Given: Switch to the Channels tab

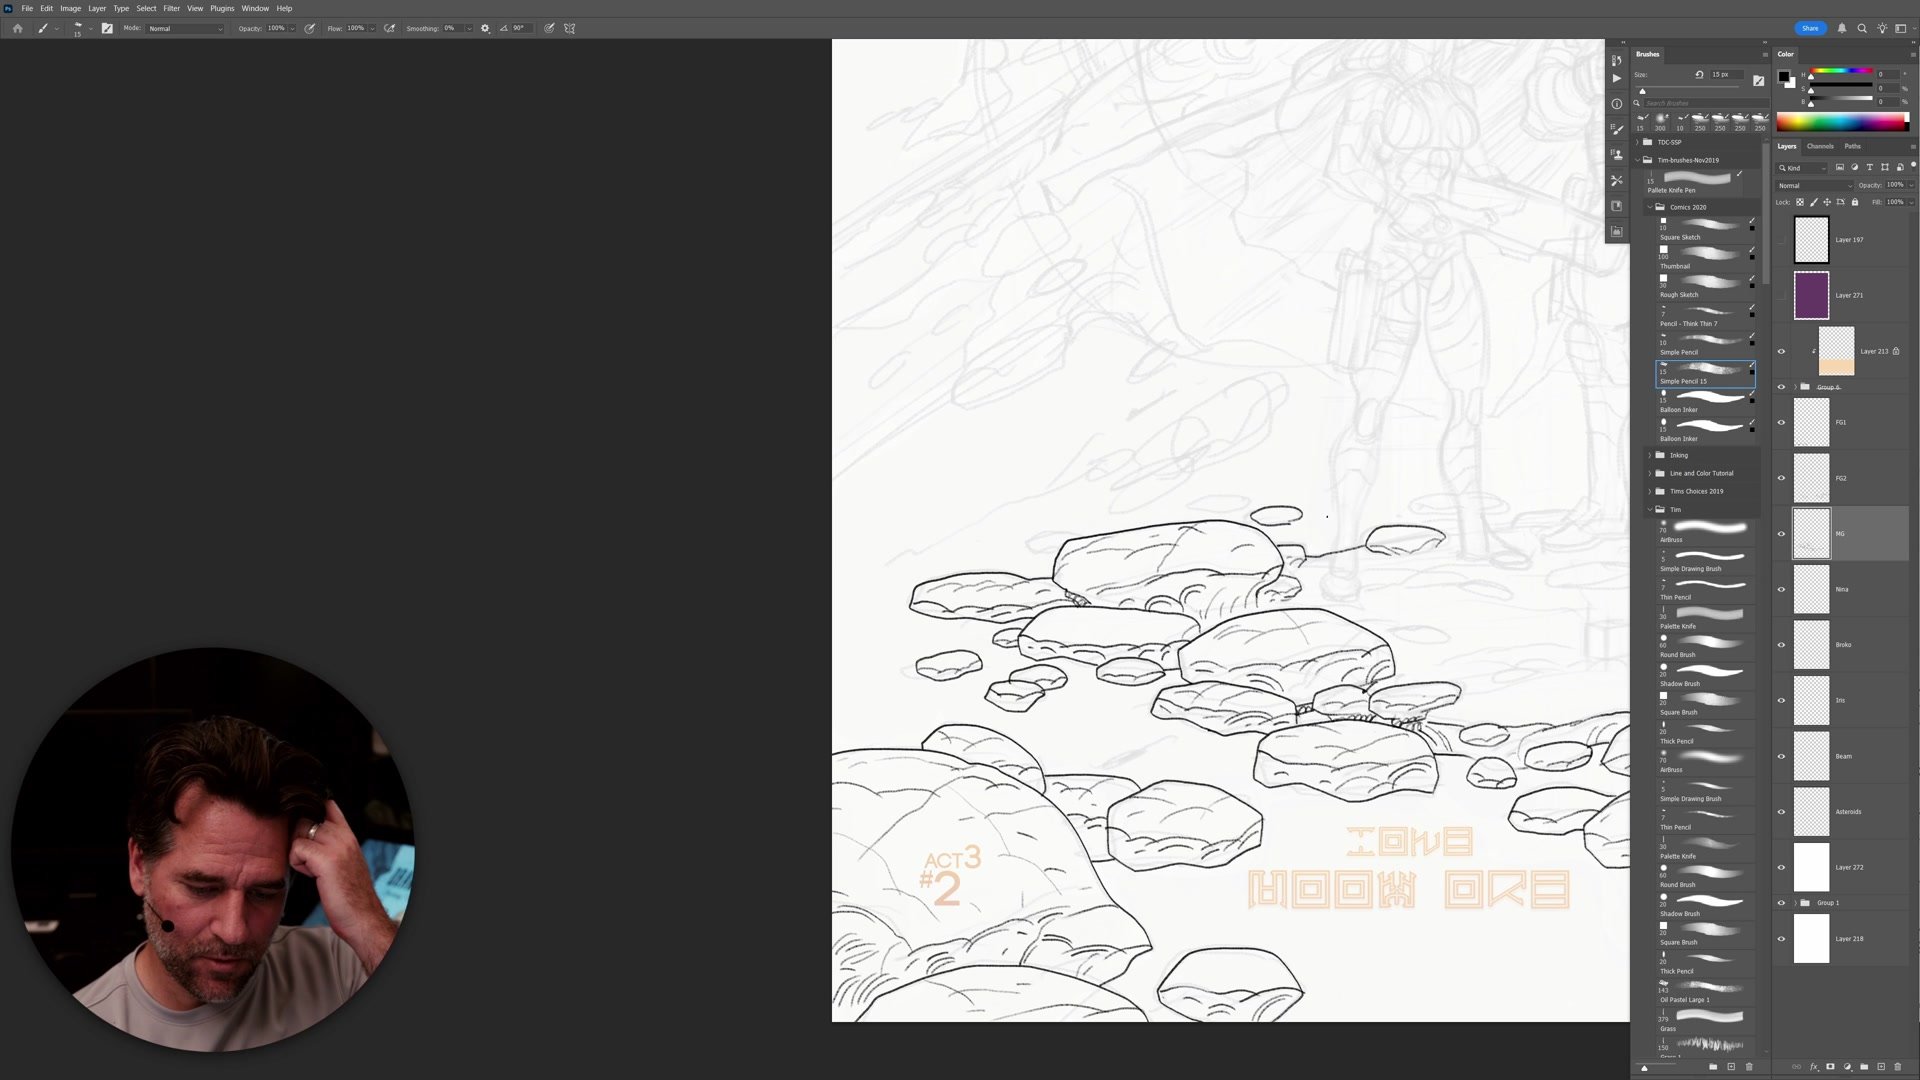Looking at the screenshot, I should pyautogui.click(x=1820, y=146).
